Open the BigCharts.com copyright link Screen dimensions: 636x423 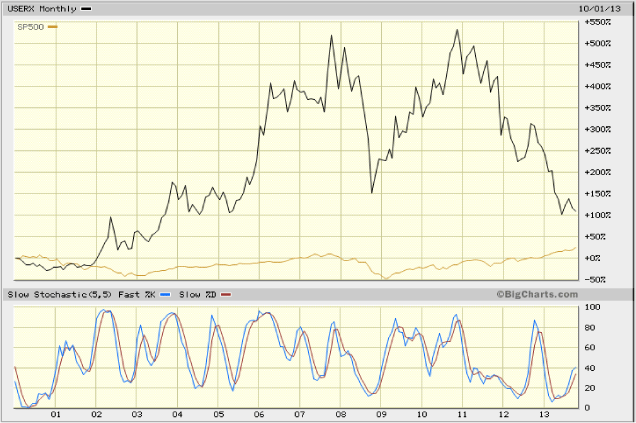point(536,295)
